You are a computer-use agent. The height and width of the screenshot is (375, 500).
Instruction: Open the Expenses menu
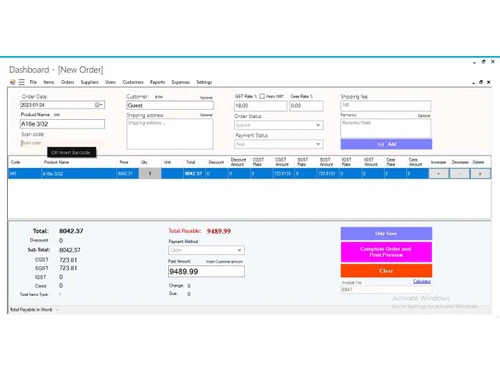[x=181, y=82]
